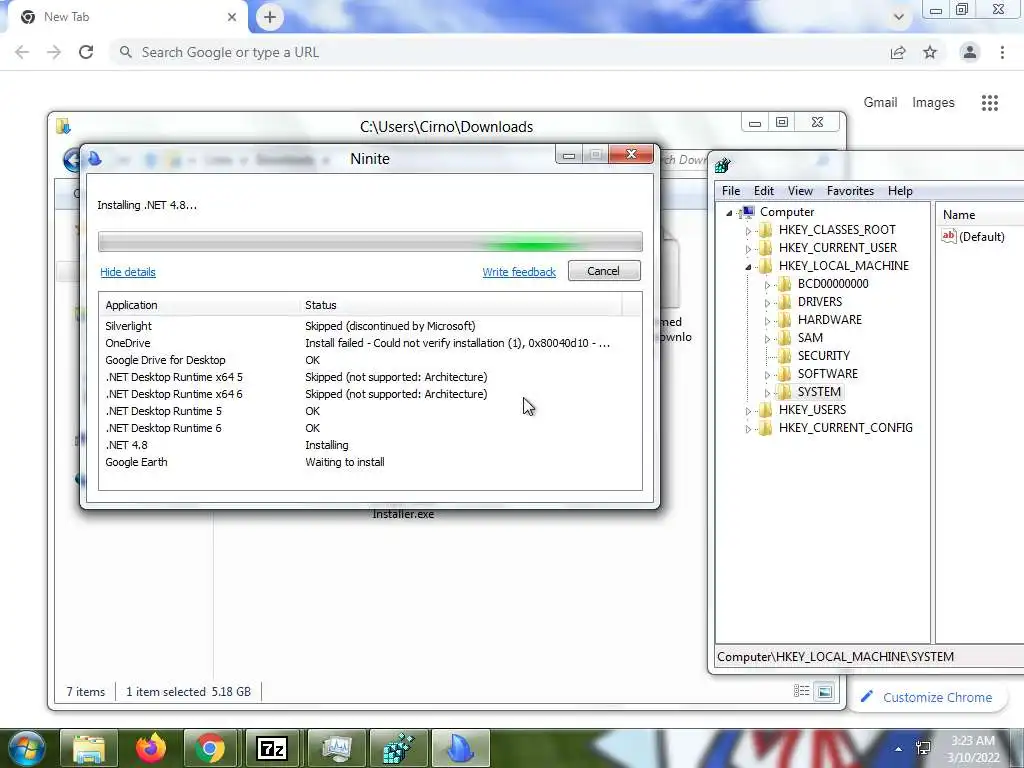Open Favorites menu in Registry Editor
The height and width of the screenshot is (768, 1024).
pos(850,191)
